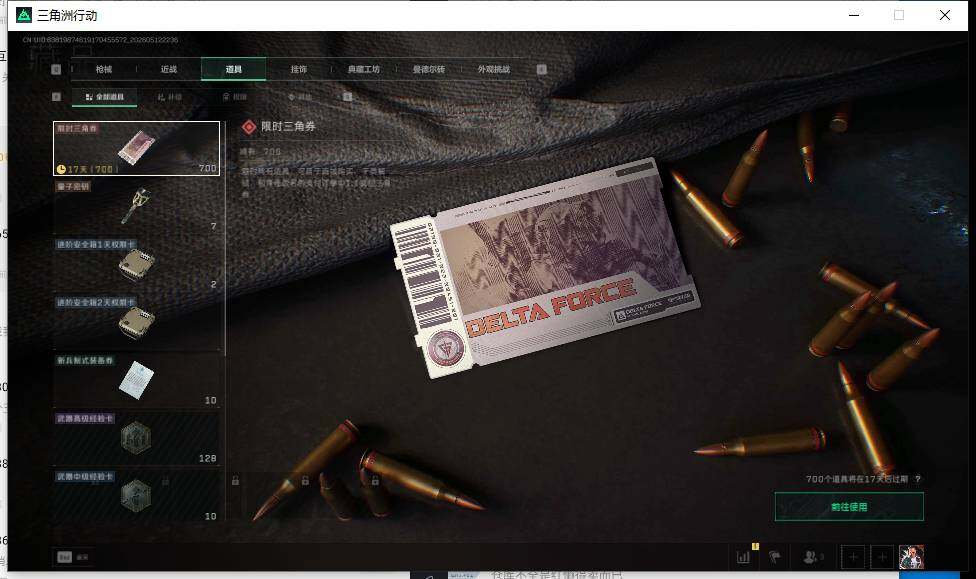Click the Delta Force ticket preview image

pos(545,268)
